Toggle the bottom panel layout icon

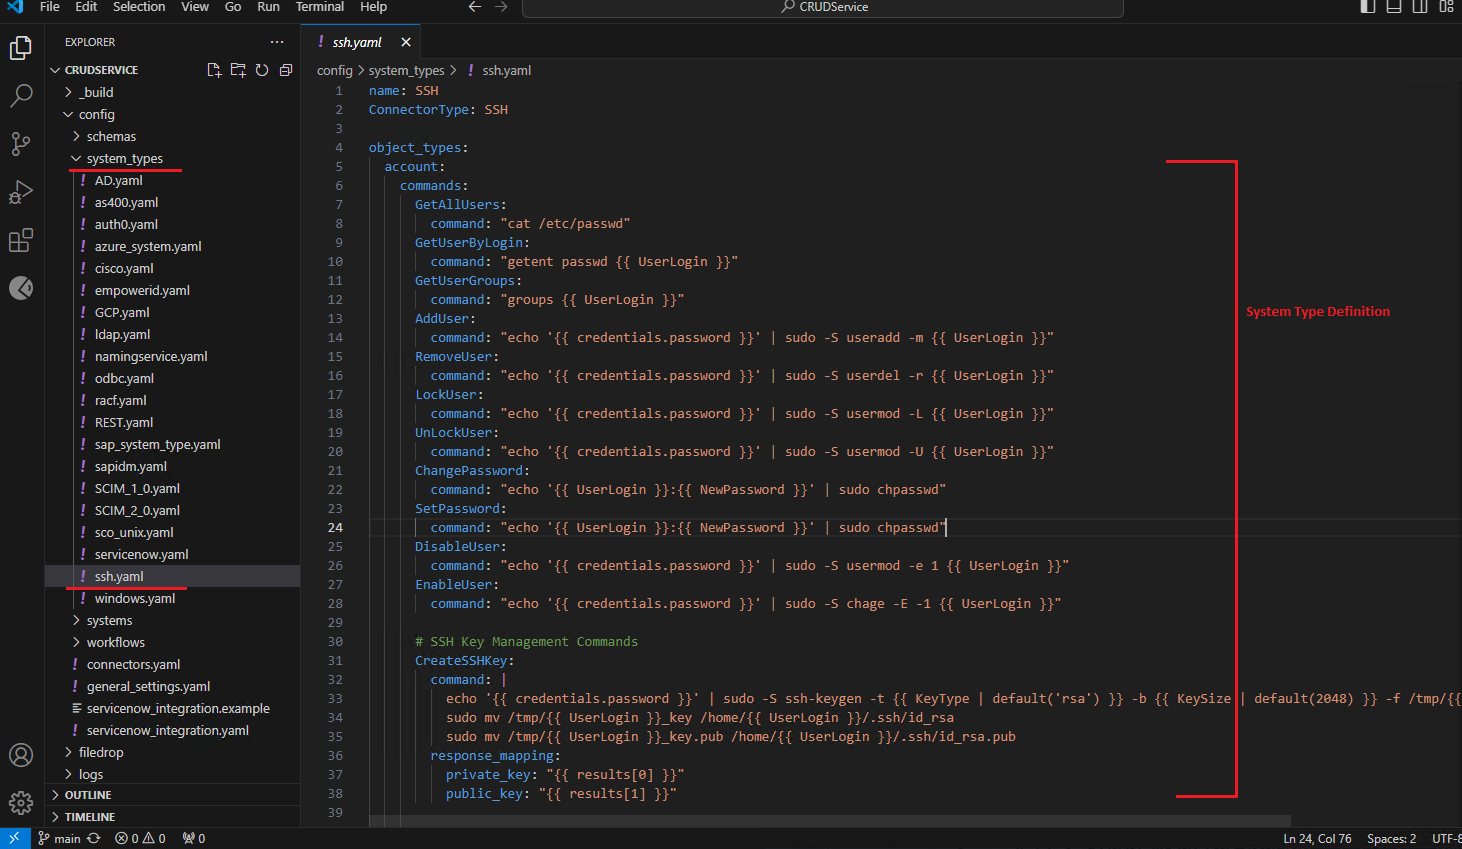[1394, 7]
